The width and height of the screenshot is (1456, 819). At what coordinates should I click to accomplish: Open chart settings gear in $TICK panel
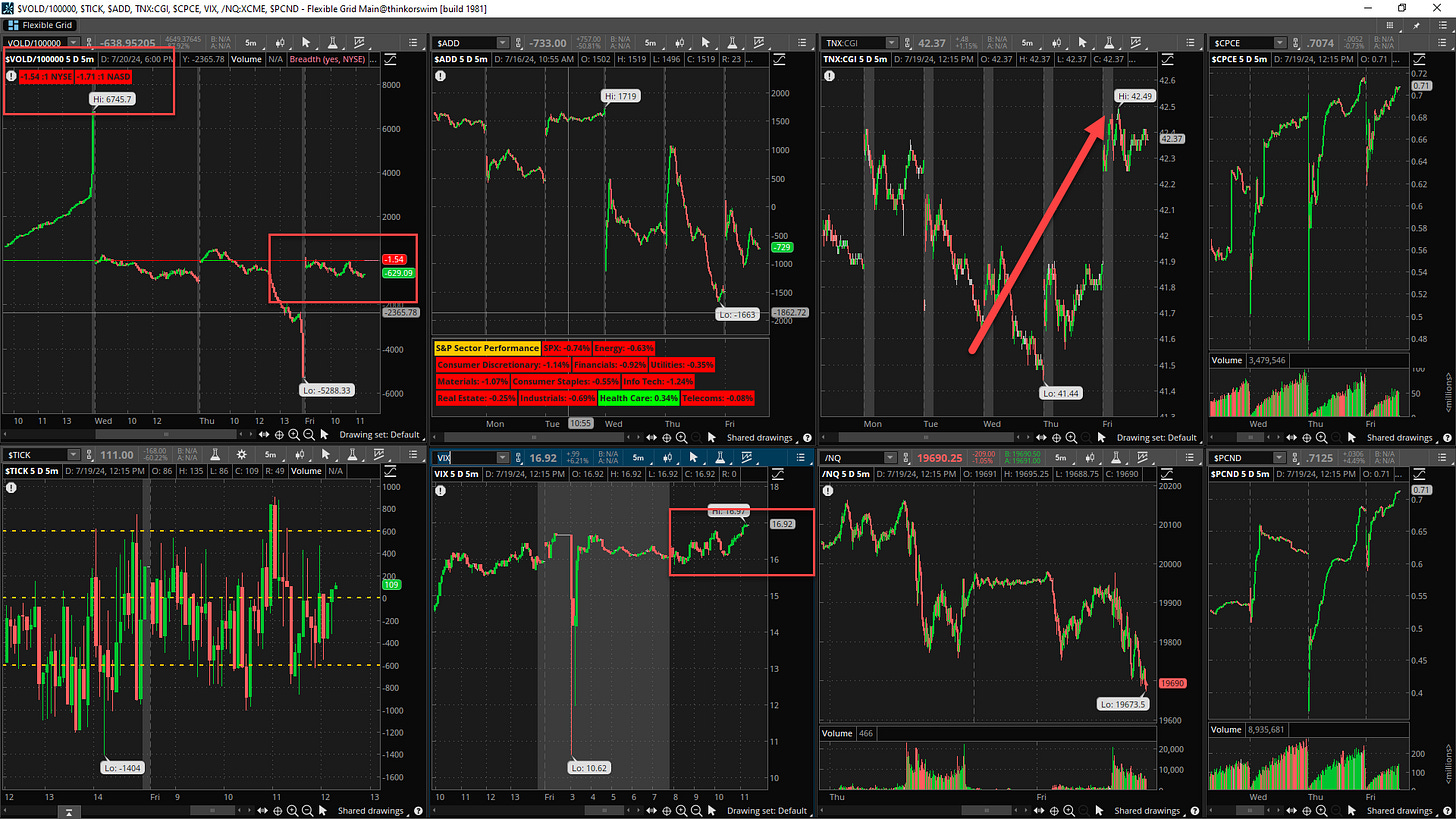243,455
